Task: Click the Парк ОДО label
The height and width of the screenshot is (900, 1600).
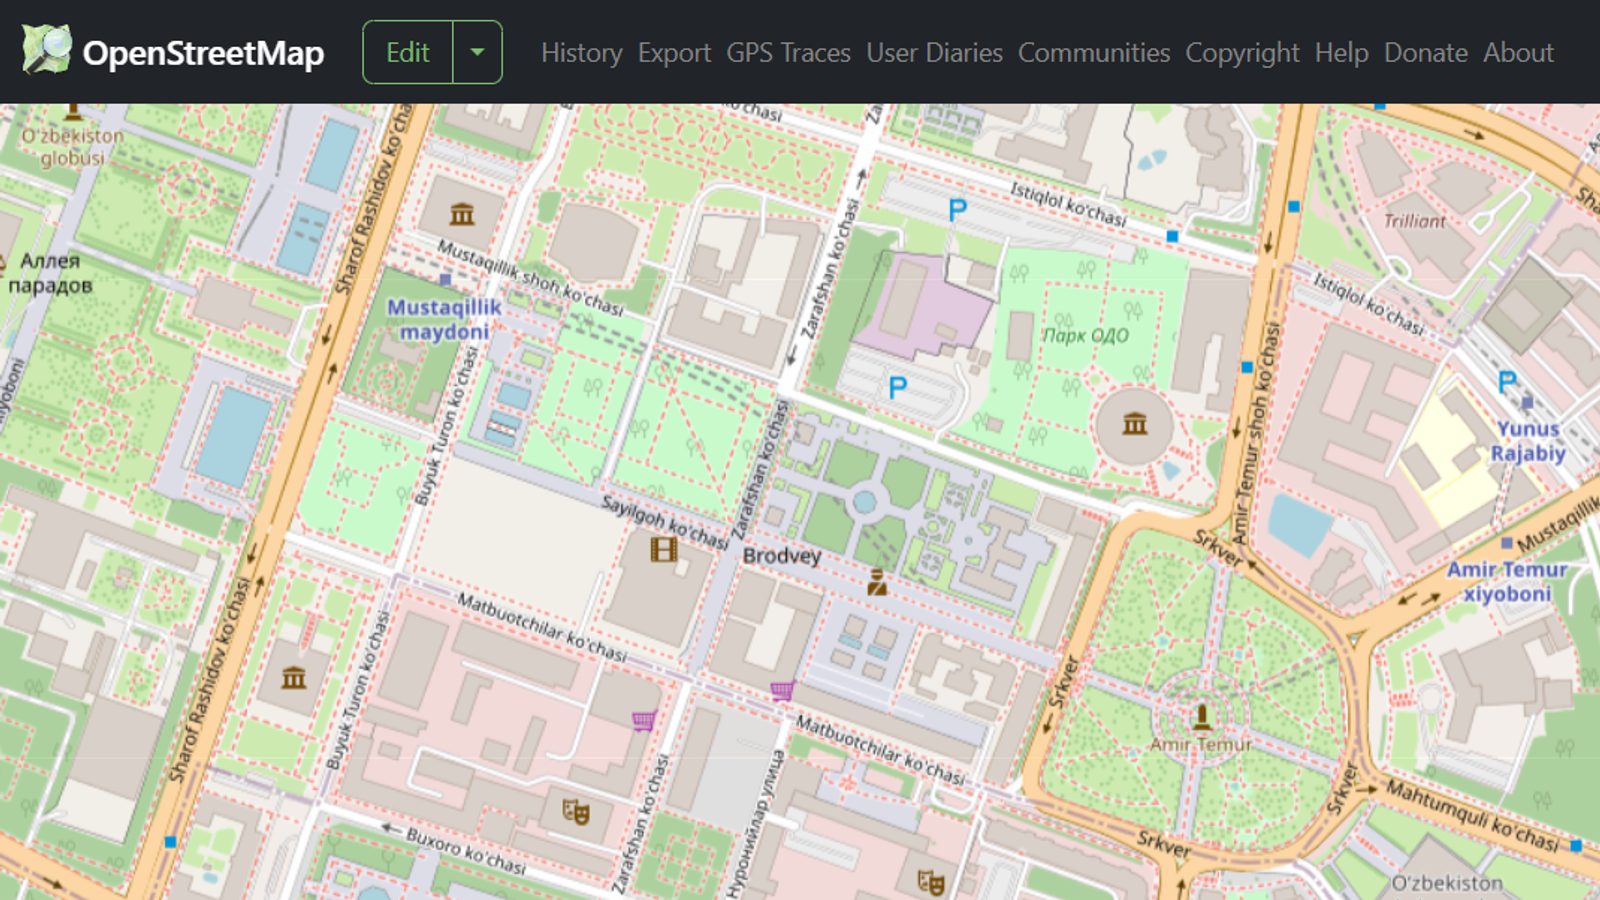Action: tap(1086, 335)
